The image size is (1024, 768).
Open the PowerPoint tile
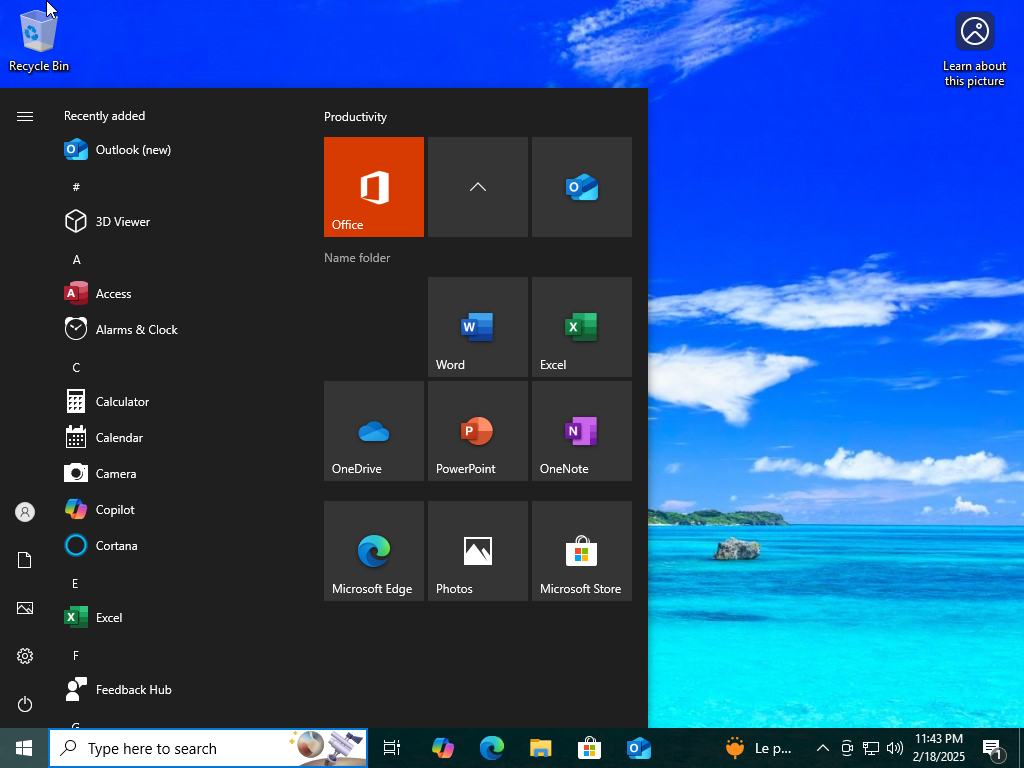click(477, 431)
